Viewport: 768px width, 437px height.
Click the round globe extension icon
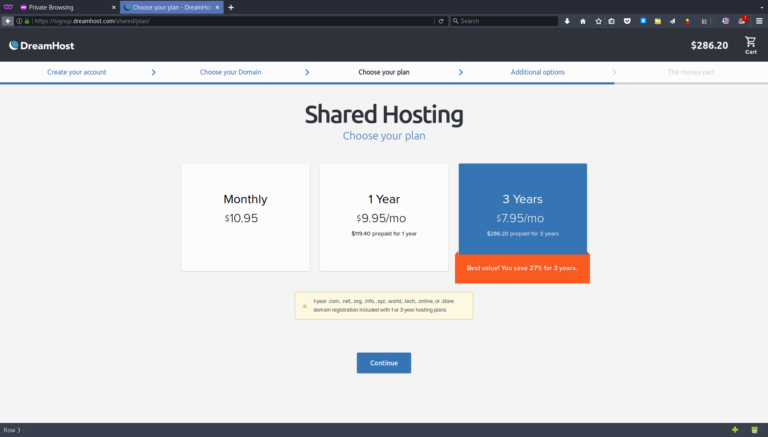click(725, 21)
